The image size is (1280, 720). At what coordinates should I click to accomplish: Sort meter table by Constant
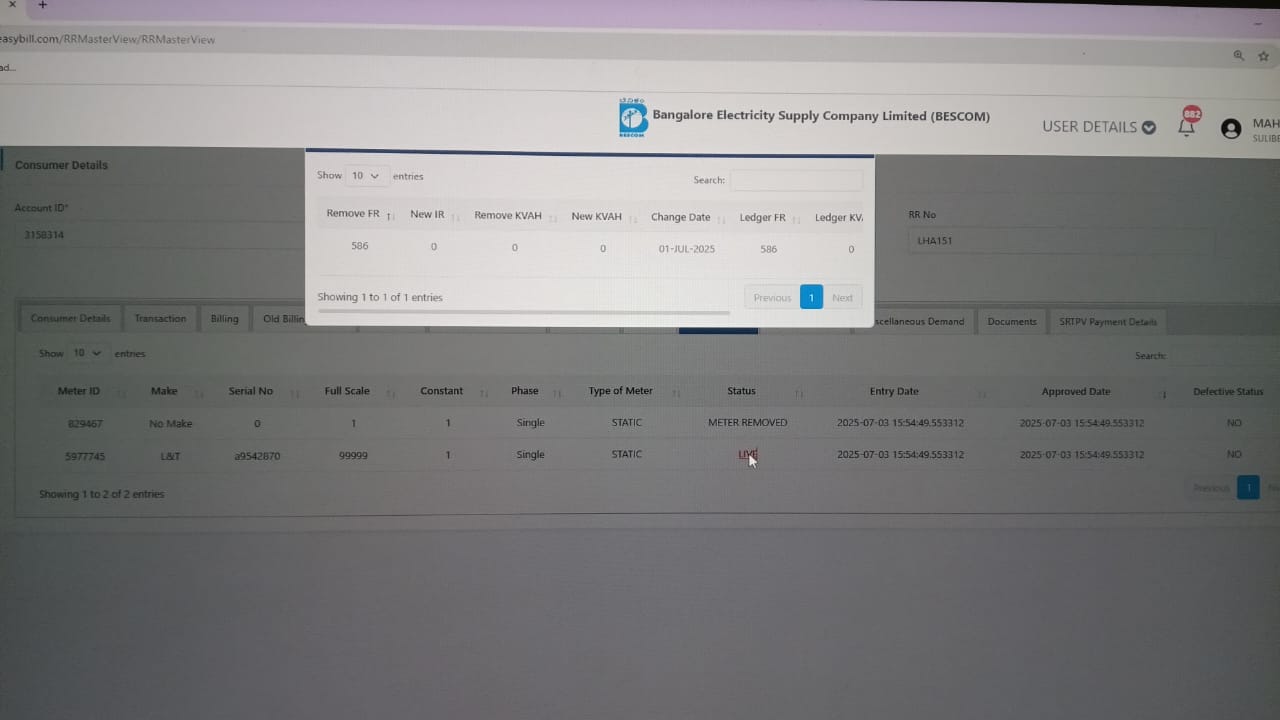click(x=442, y=391)
